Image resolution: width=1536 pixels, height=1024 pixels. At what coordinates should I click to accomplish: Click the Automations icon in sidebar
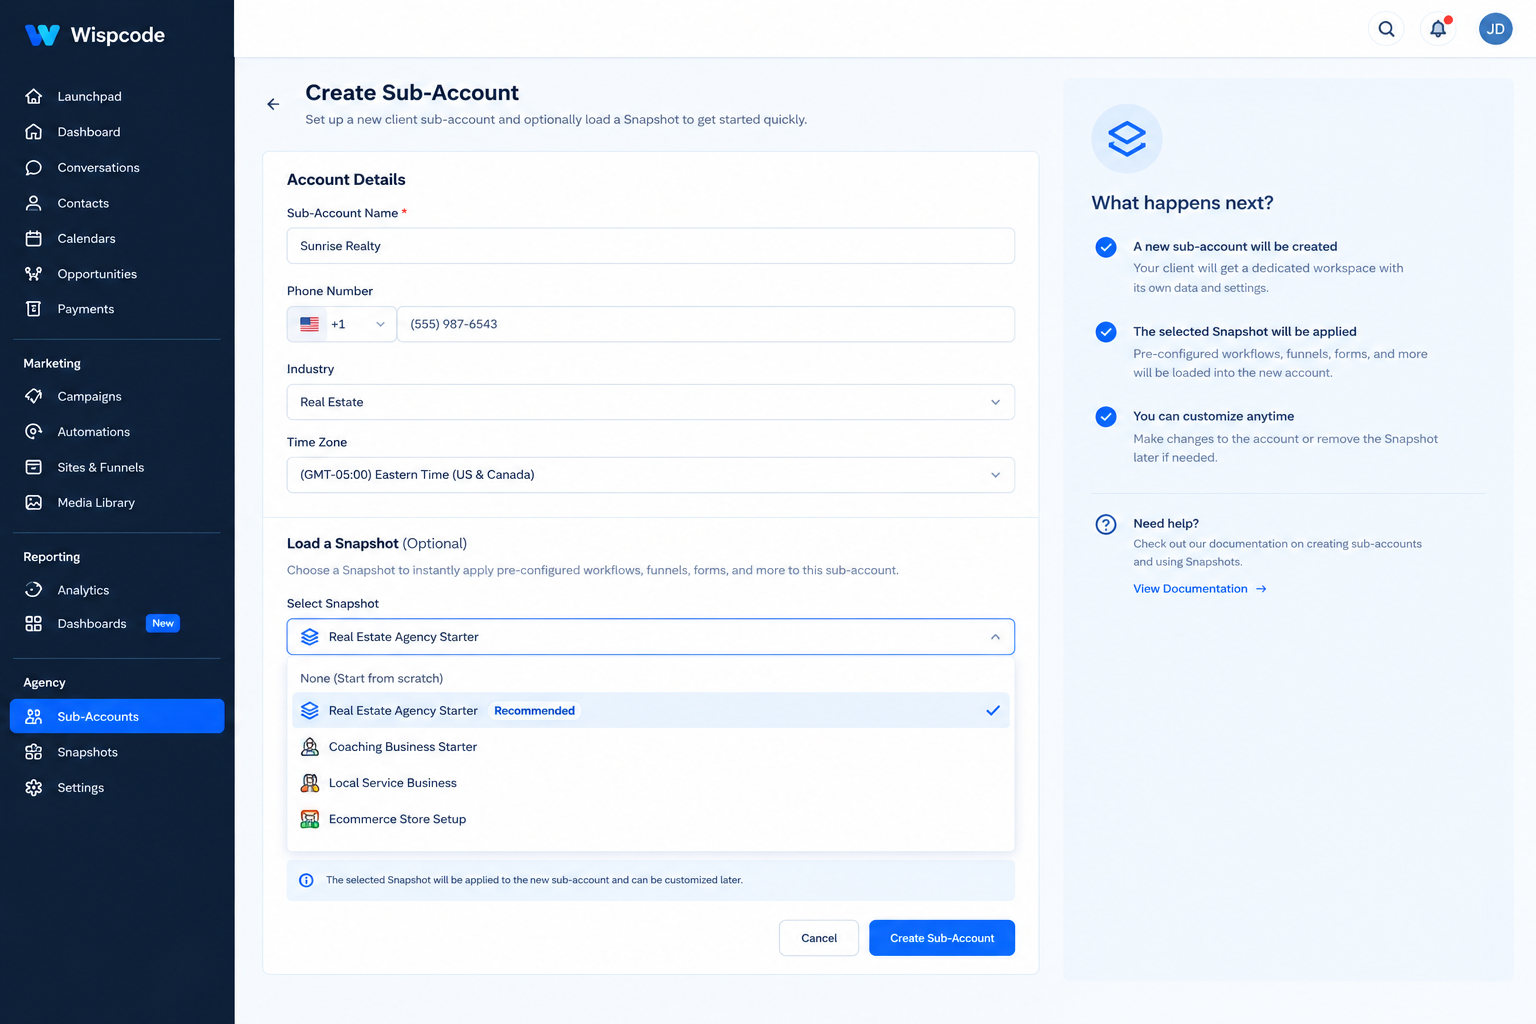click(x=34, y=432)
